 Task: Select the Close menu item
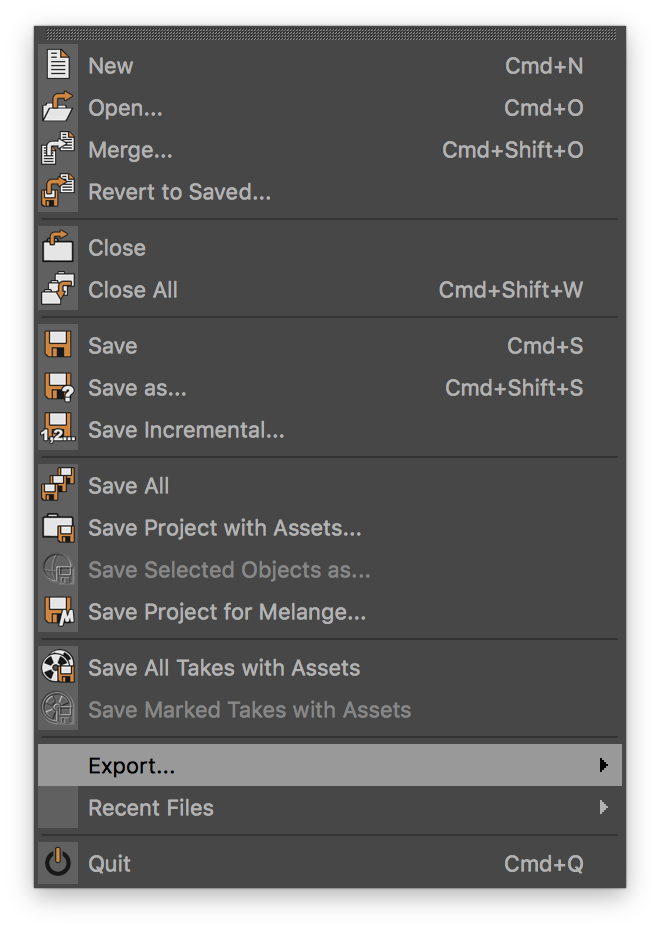click(x=117, y=248)
